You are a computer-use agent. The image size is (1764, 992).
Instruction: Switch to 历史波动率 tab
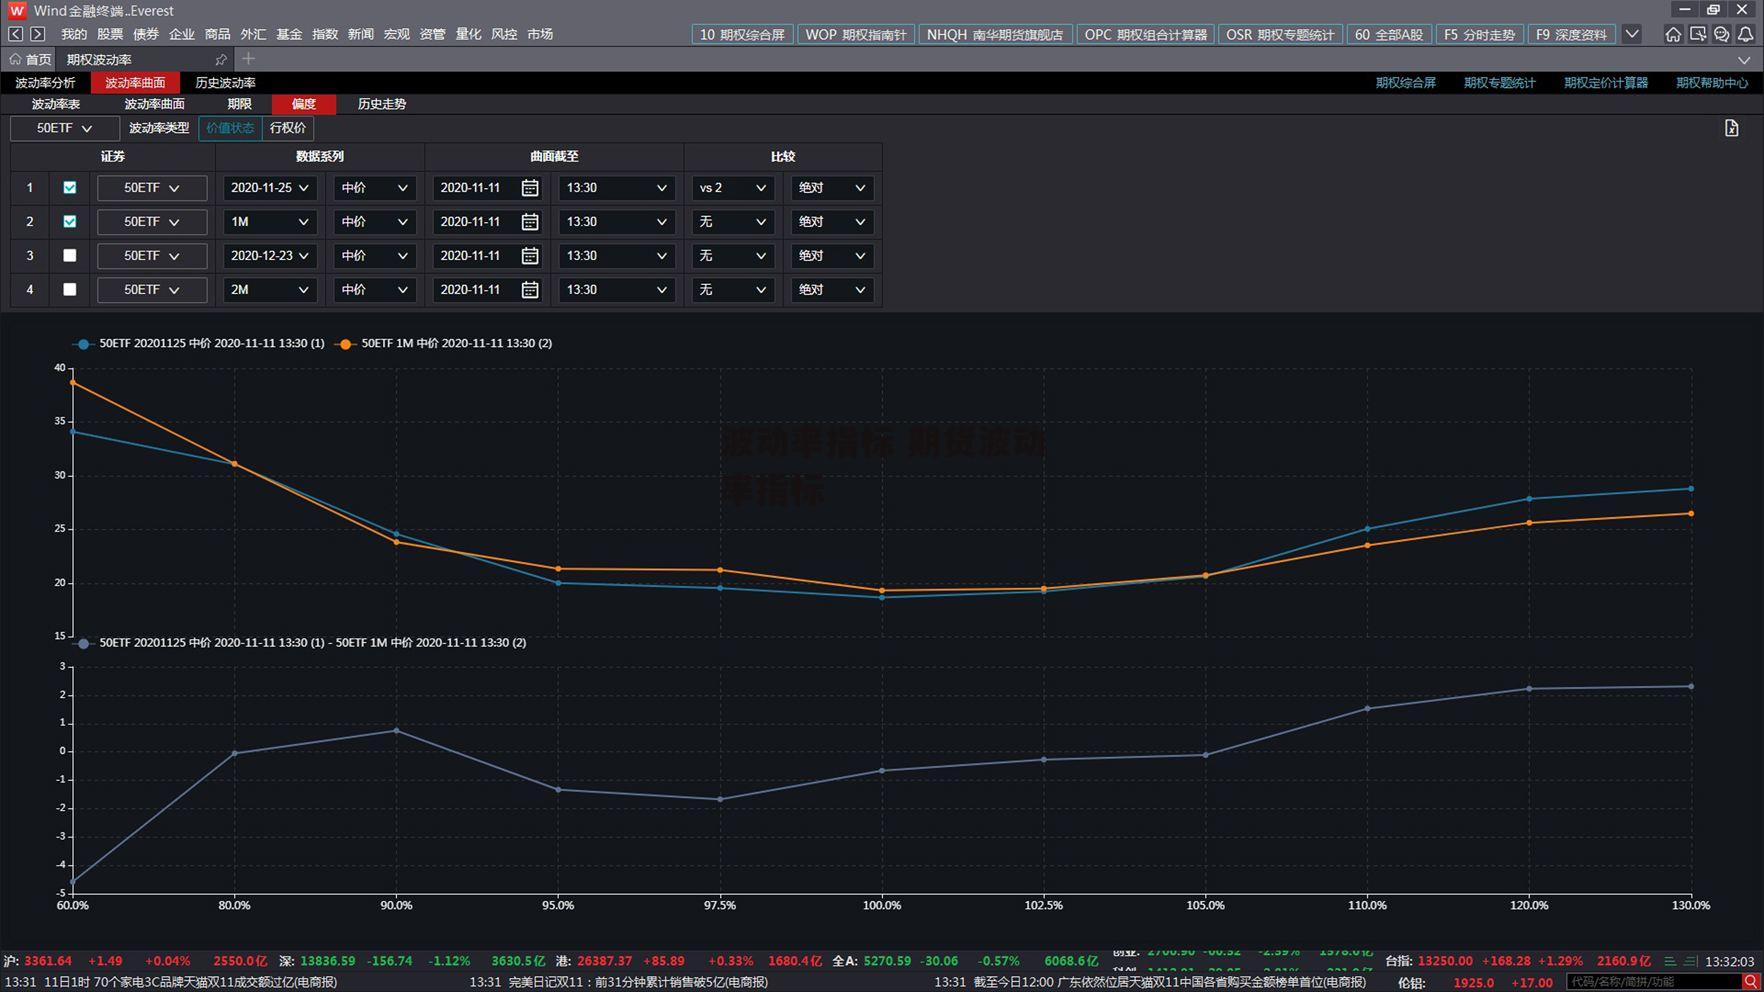(x=225, y=83)
